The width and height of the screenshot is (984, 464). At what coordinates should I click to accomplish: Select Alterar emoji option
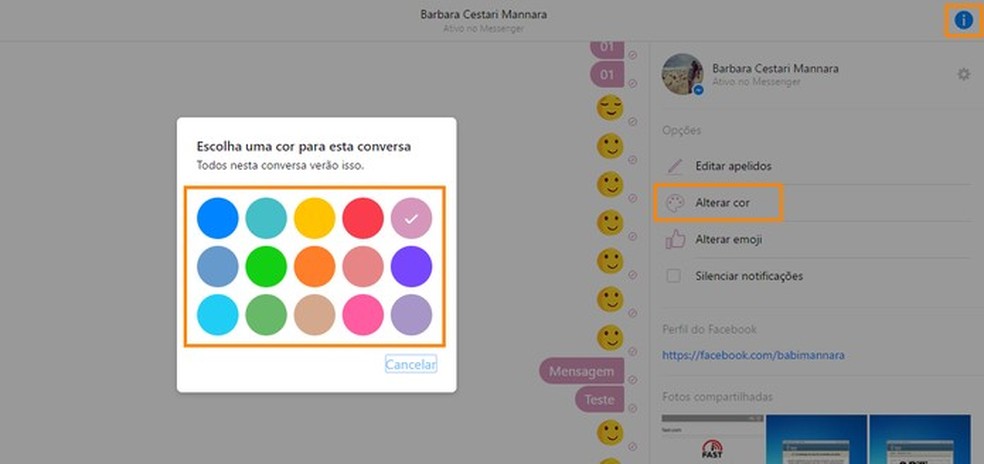pyautogui.click(x=729, y=240)
